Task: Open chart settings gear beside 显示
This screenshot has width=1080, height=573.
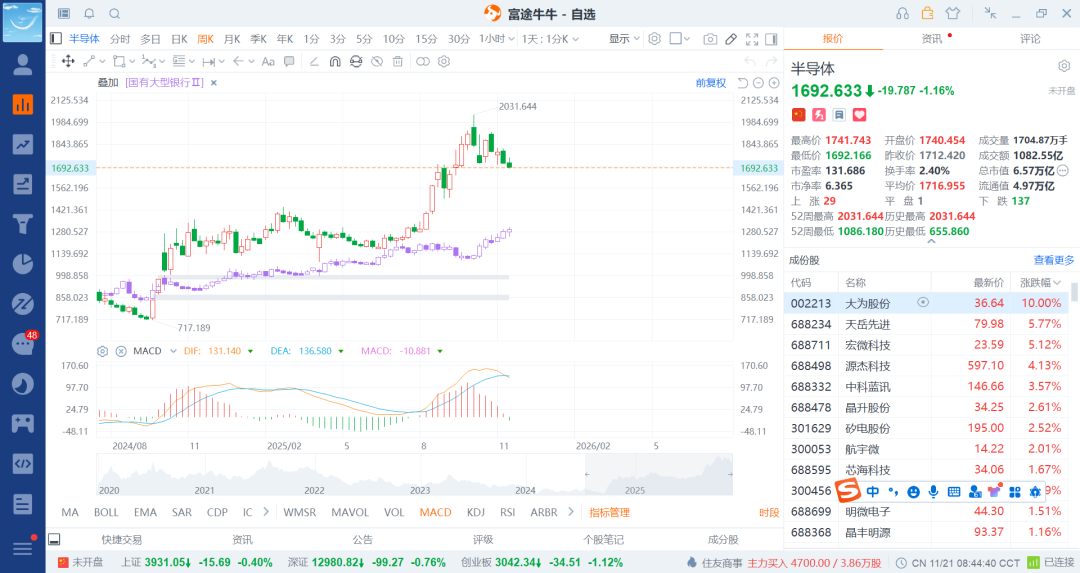Action: click(x=654, y=39)
